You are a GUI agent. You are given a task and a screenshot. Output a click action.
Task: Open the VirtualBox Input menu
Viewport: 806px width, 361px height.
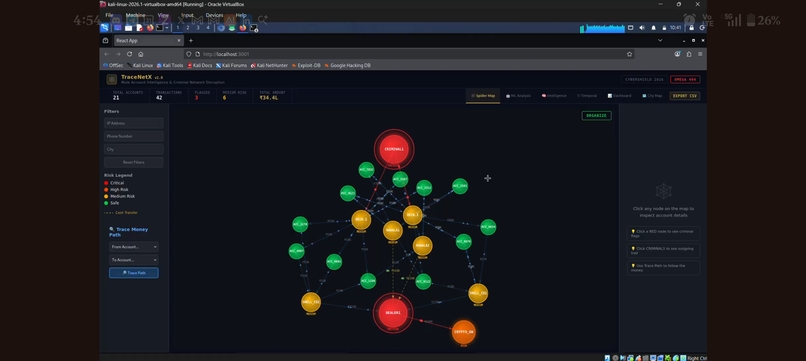188,15
